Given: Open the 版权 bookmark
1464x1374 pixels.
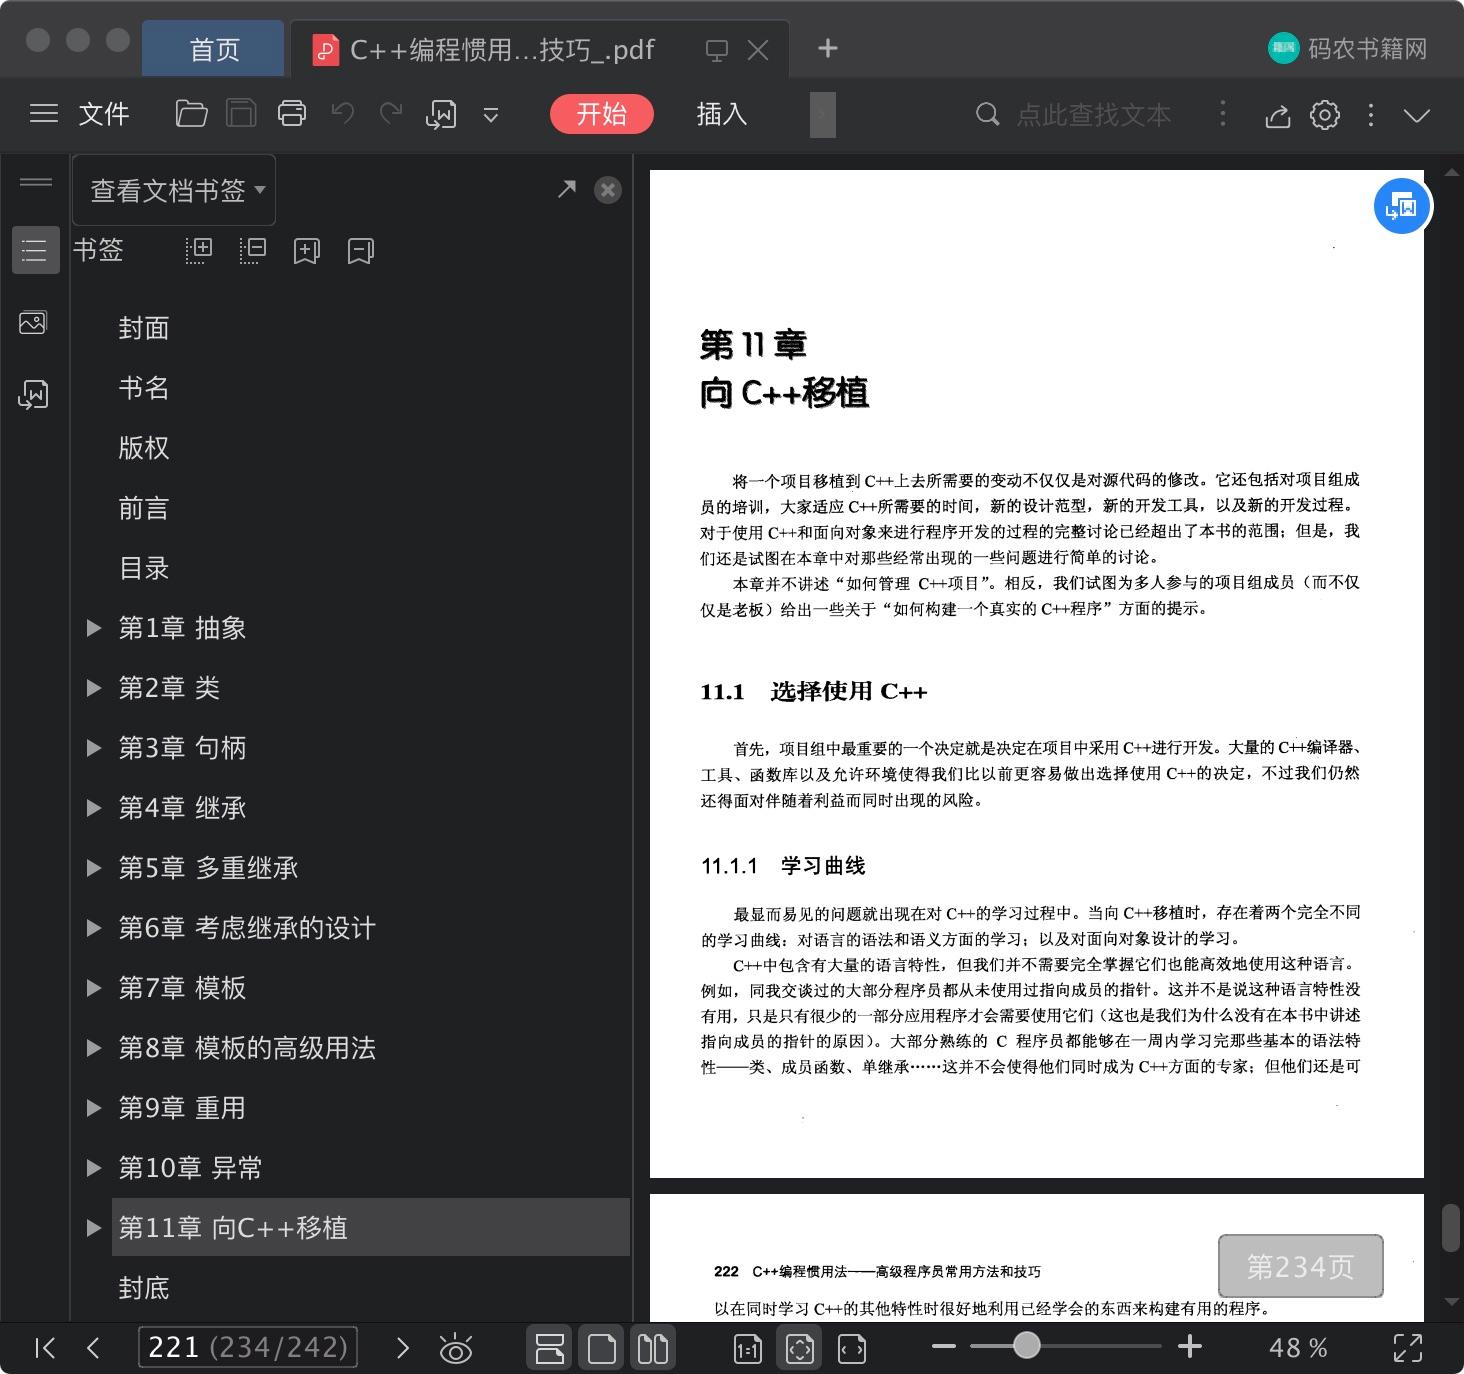Looking at the screenshot, I should (144, 448).
